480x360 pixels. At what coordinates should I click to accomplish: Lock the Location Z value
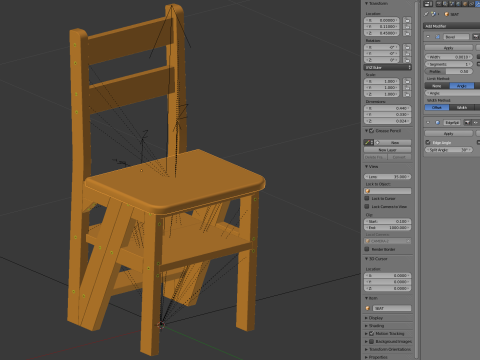407,33
